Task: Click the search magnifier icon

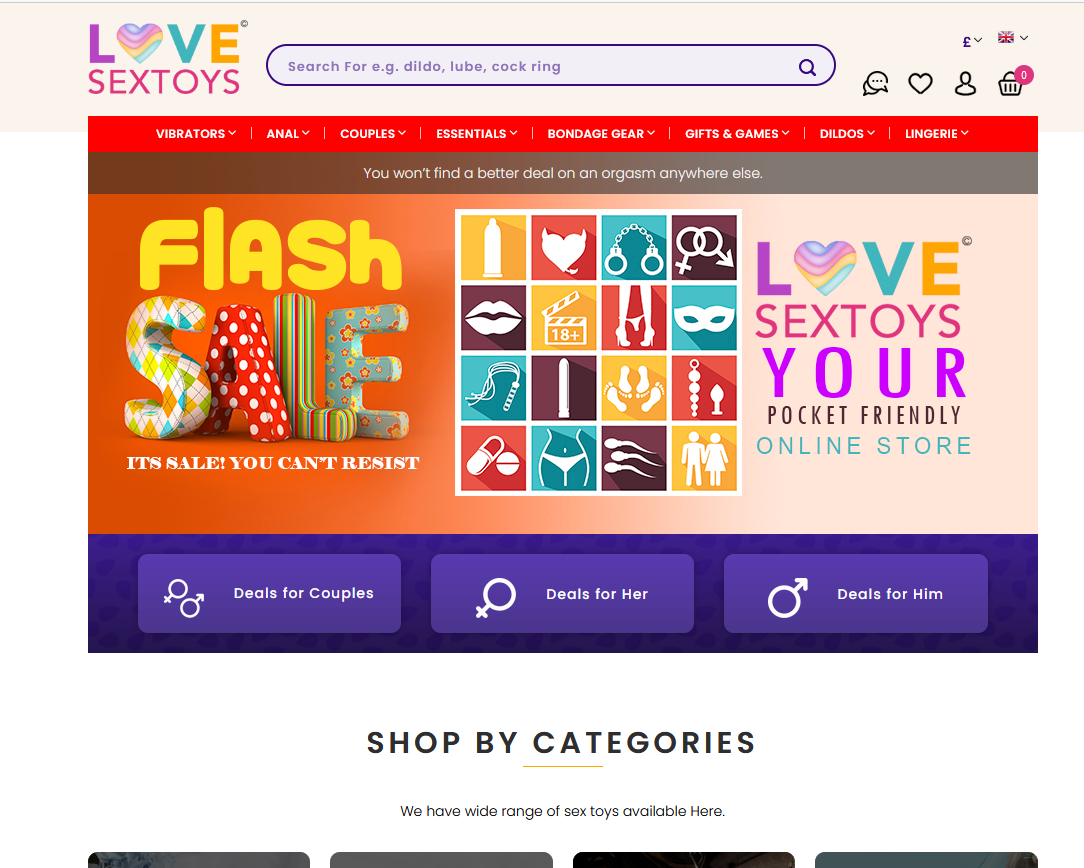Action: click(807, 67)
